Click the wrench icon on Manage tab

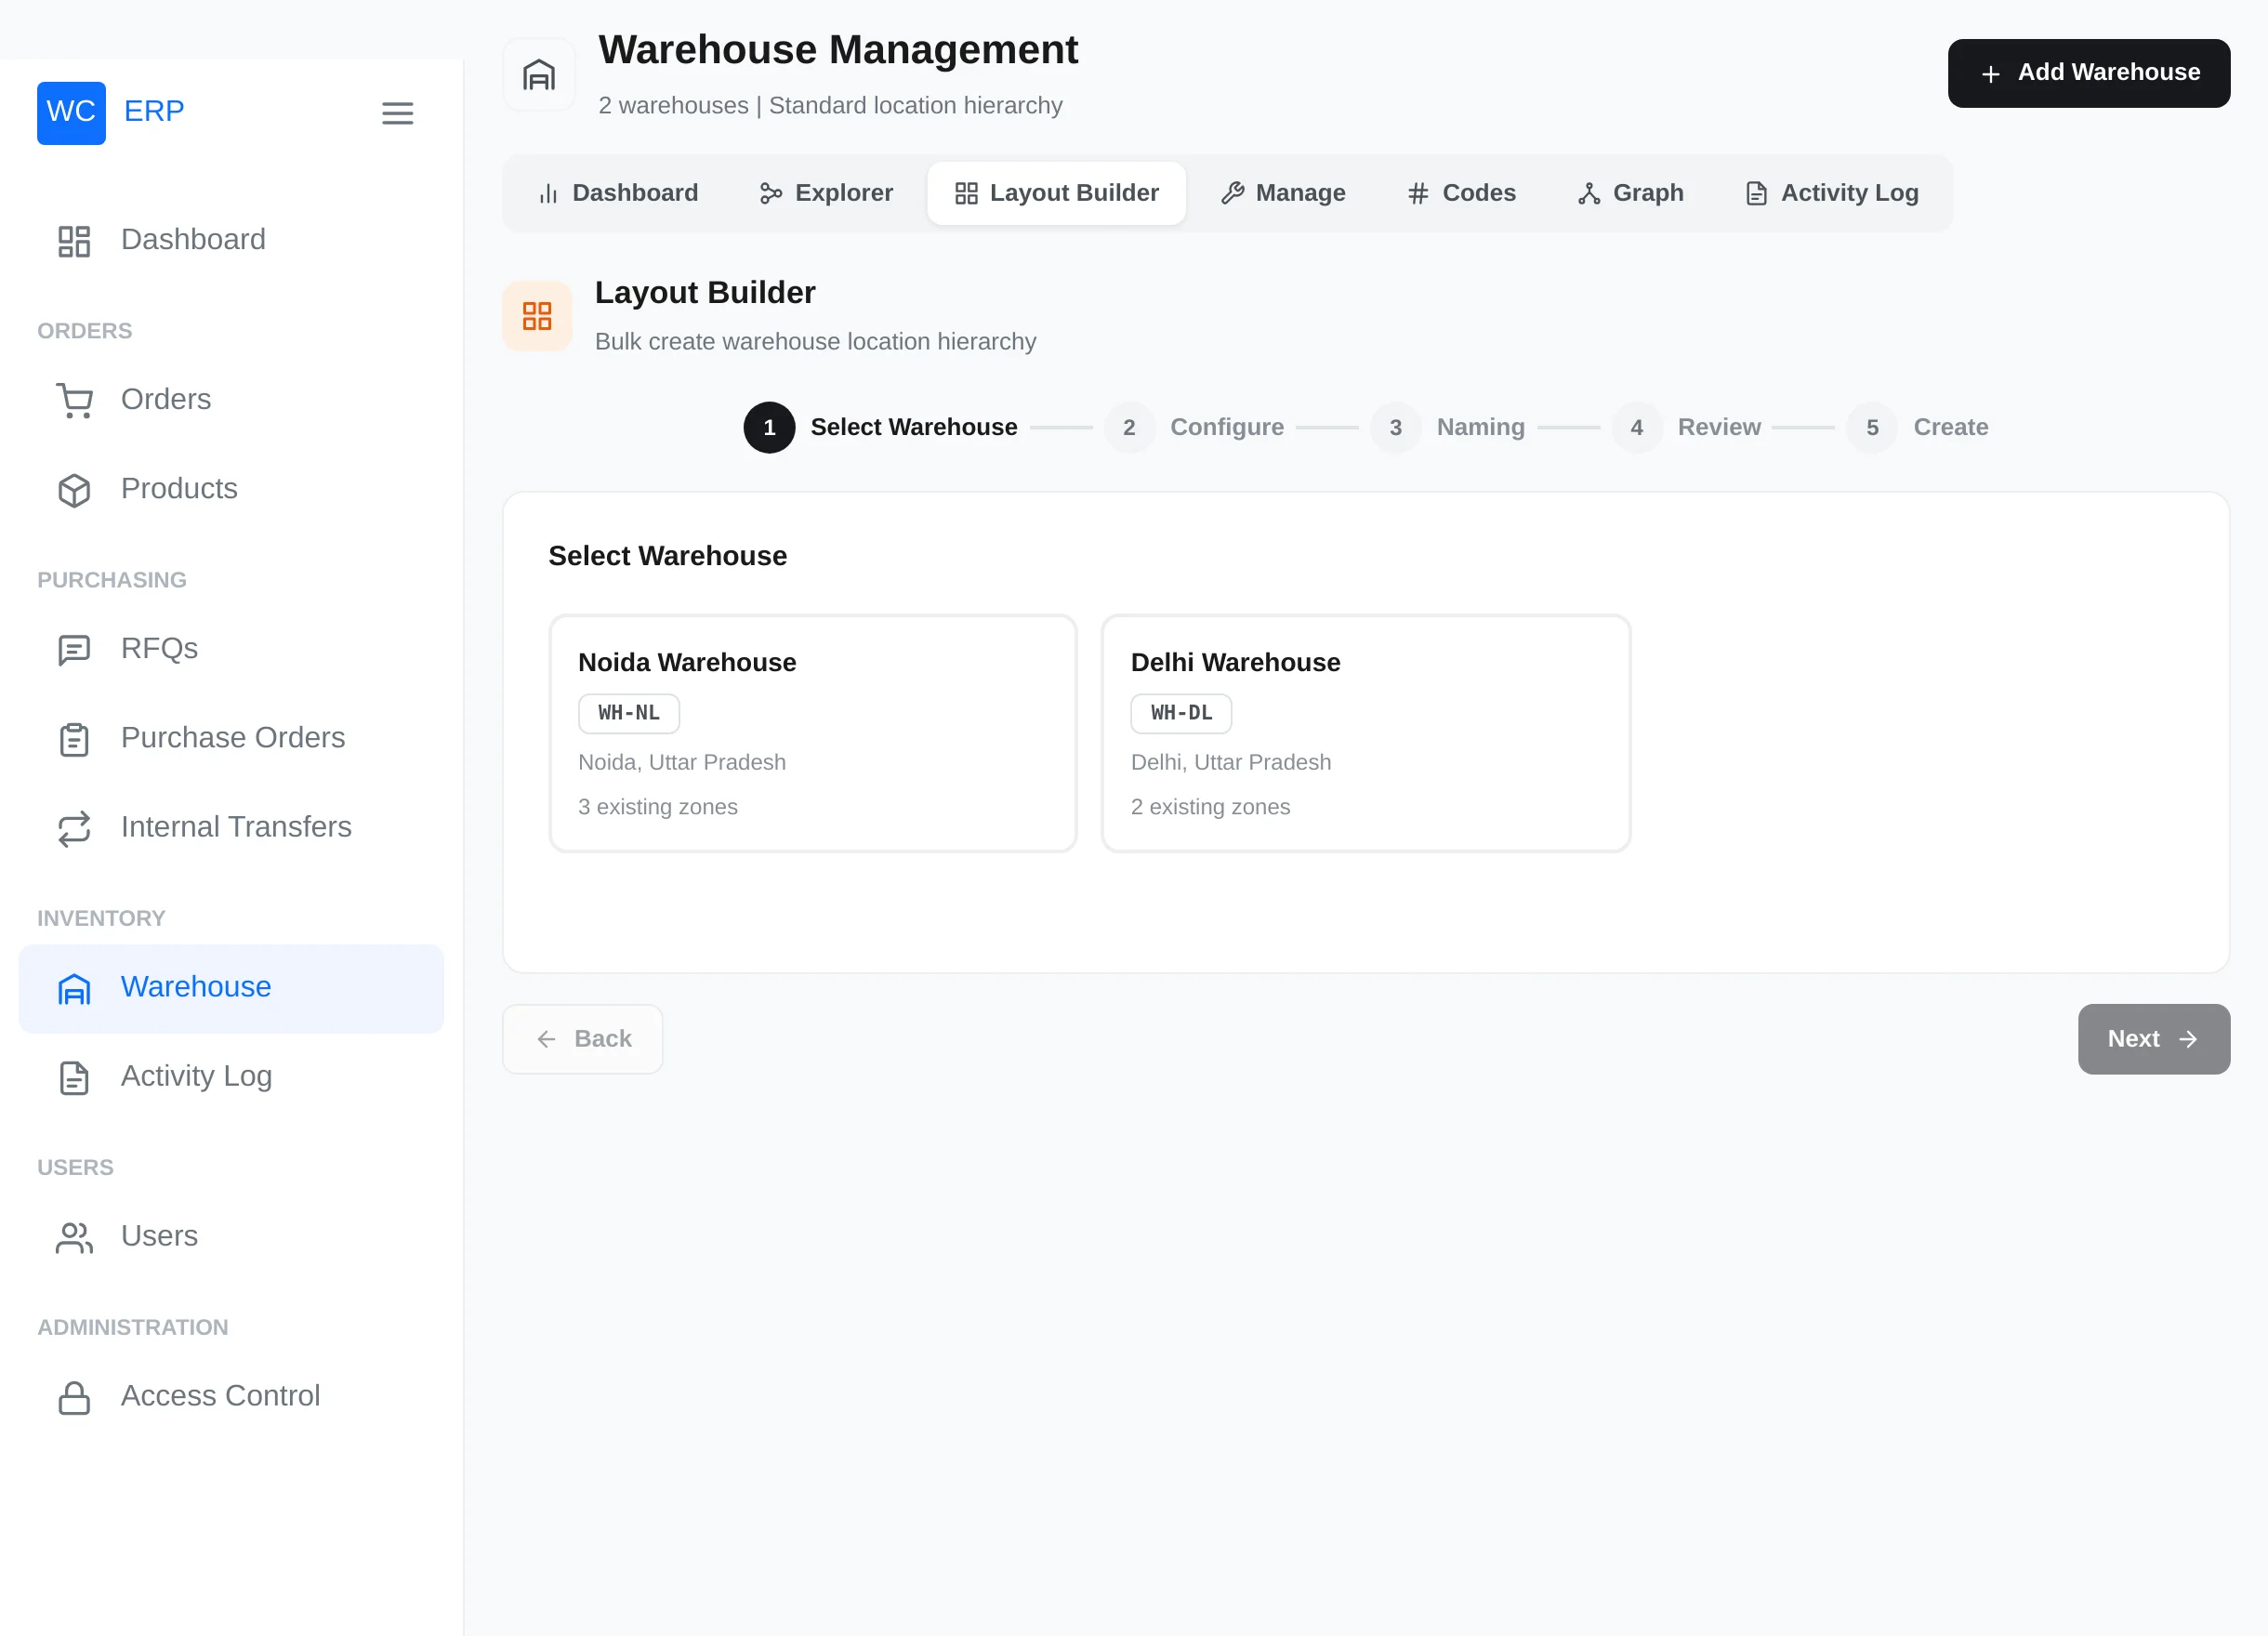pyautogui.click(x=1232, y=193)
